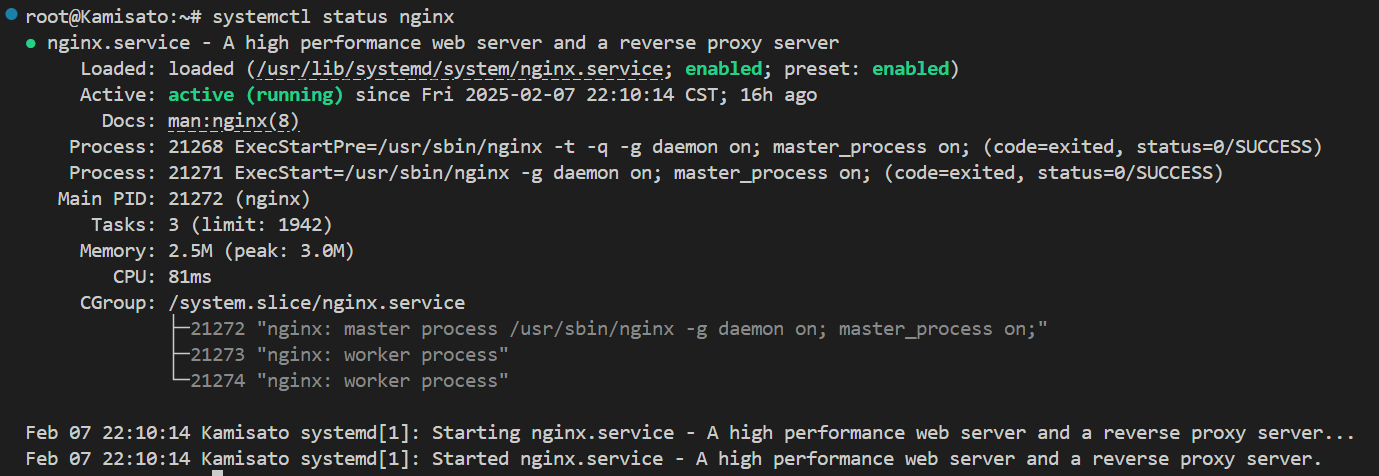Click the 'Starting nginx.service' log line
Image resolution: width=1379 pixels, height=476 pixels.
coord(690,433)
